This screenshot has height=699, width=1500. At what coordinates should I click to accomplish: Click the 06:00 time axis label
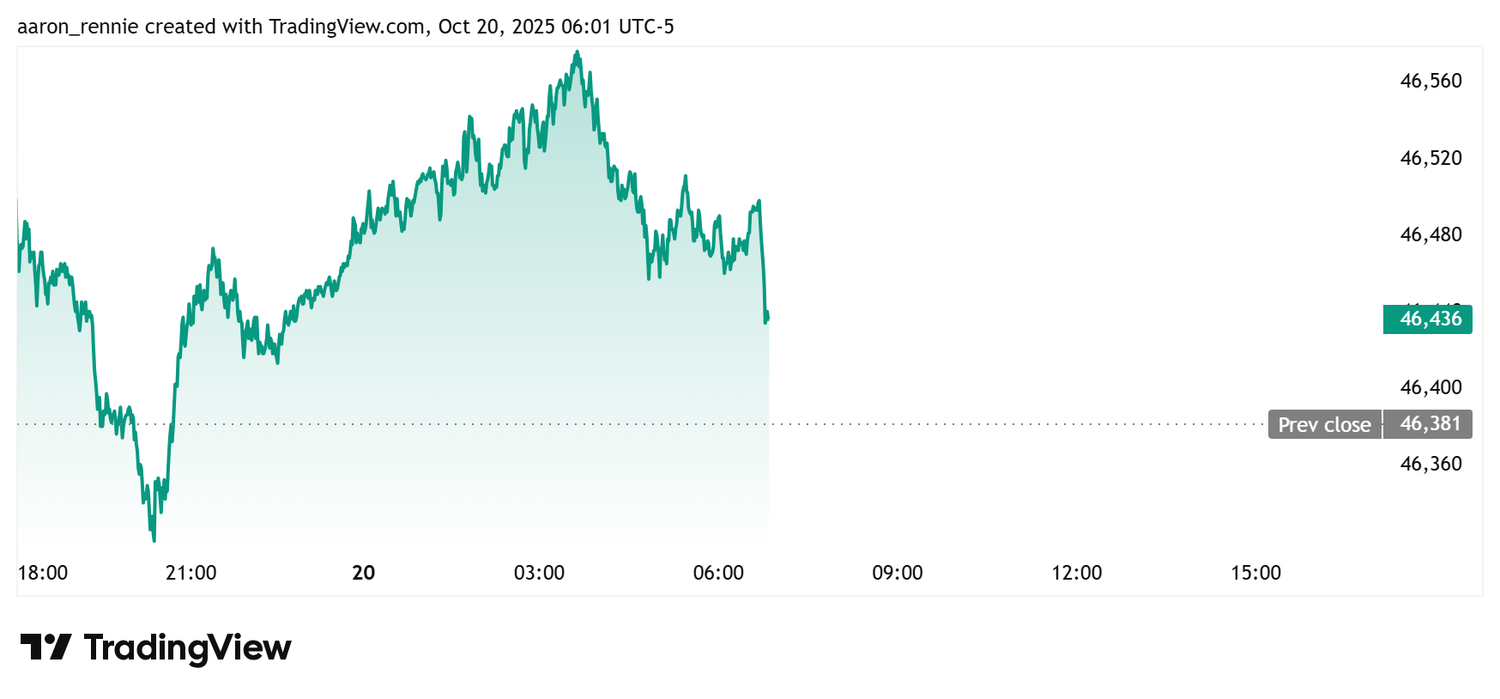coord(718,573)
